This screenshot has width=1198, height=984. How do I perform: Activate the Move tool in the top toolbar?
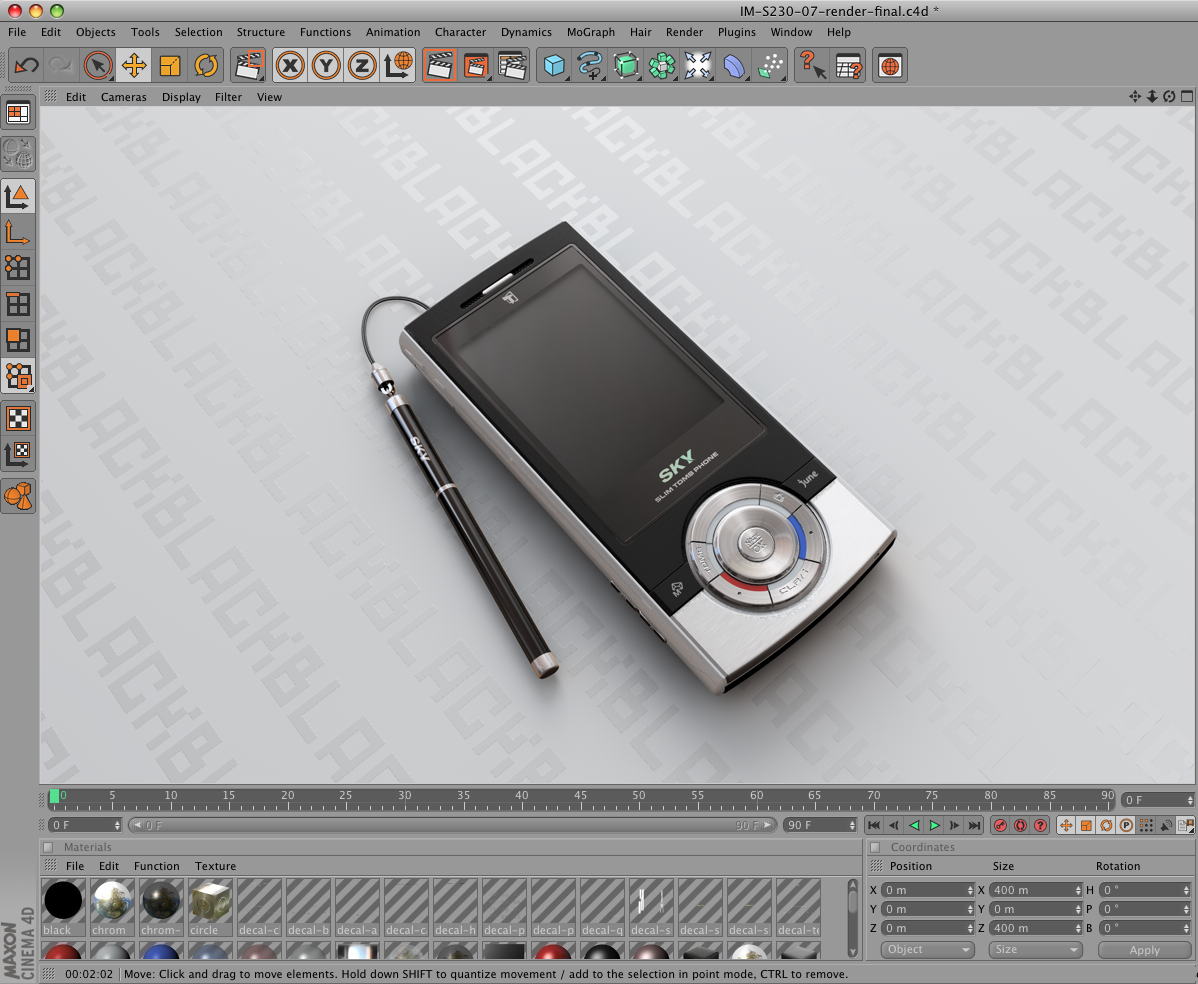pos(134,66)
